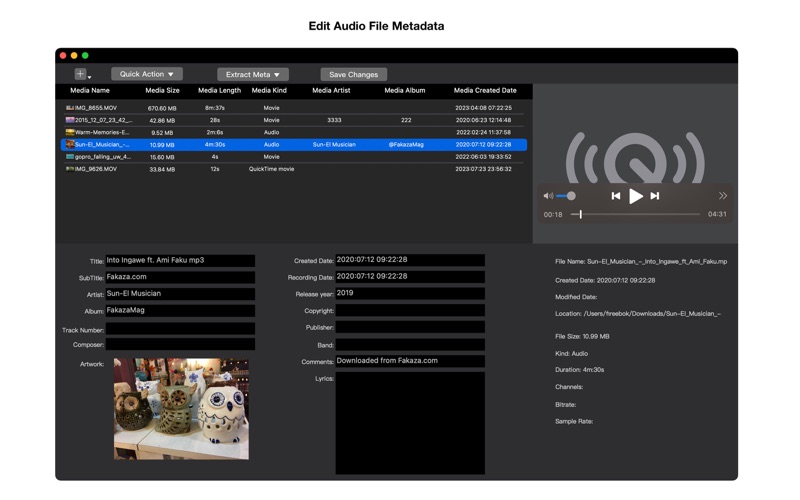
Task: Click the playback progress scrubber
Action: click(635, 214)
